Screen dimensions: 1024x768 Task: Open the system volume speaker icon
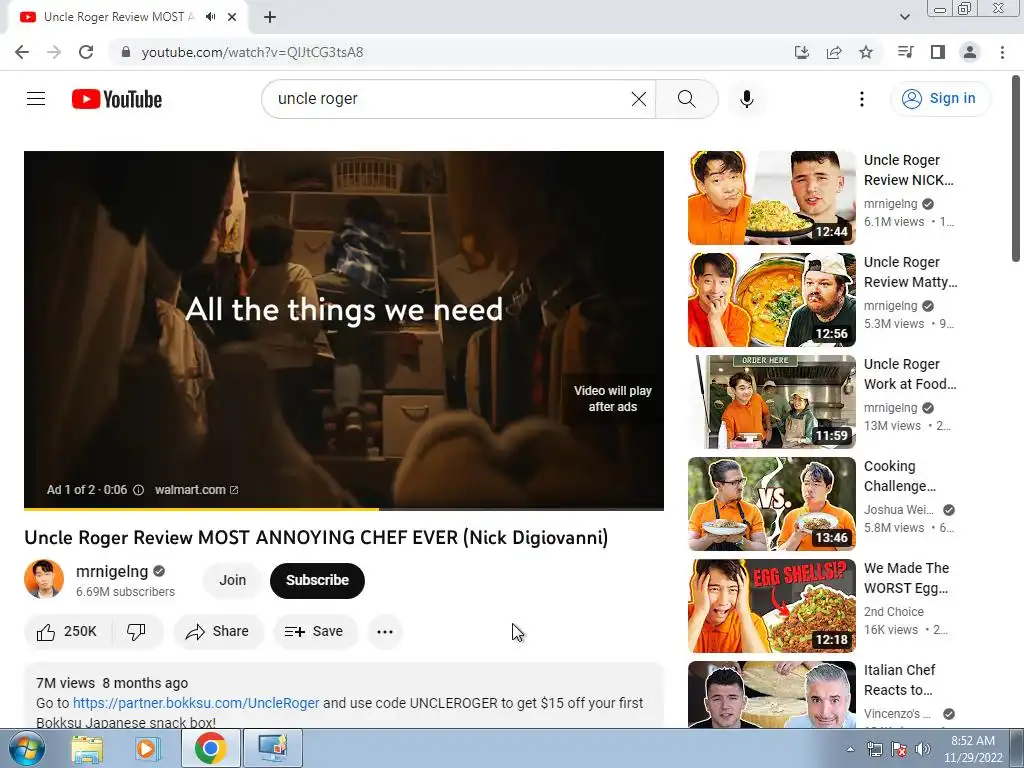pyautogui.click(x=922, y=749)
